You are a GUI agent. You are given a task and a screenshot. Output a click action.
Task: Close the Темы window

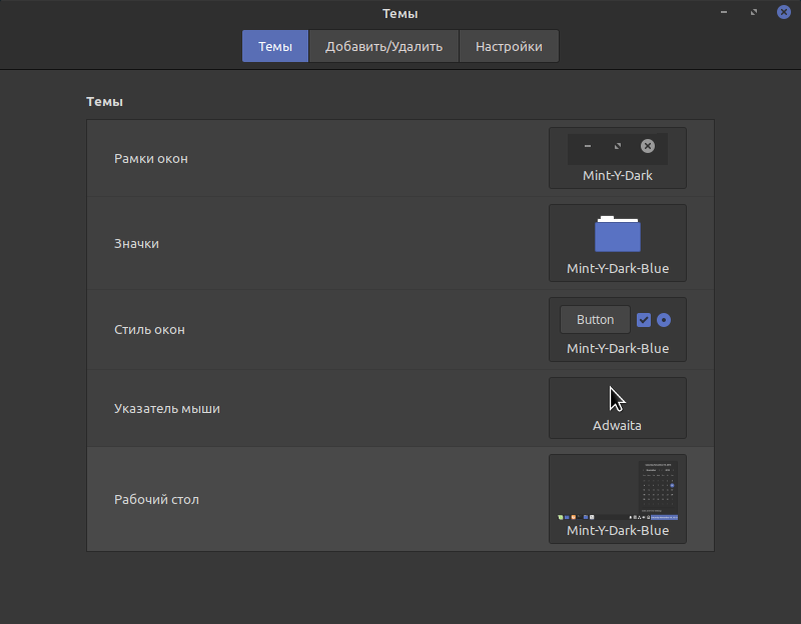point(784,12)
